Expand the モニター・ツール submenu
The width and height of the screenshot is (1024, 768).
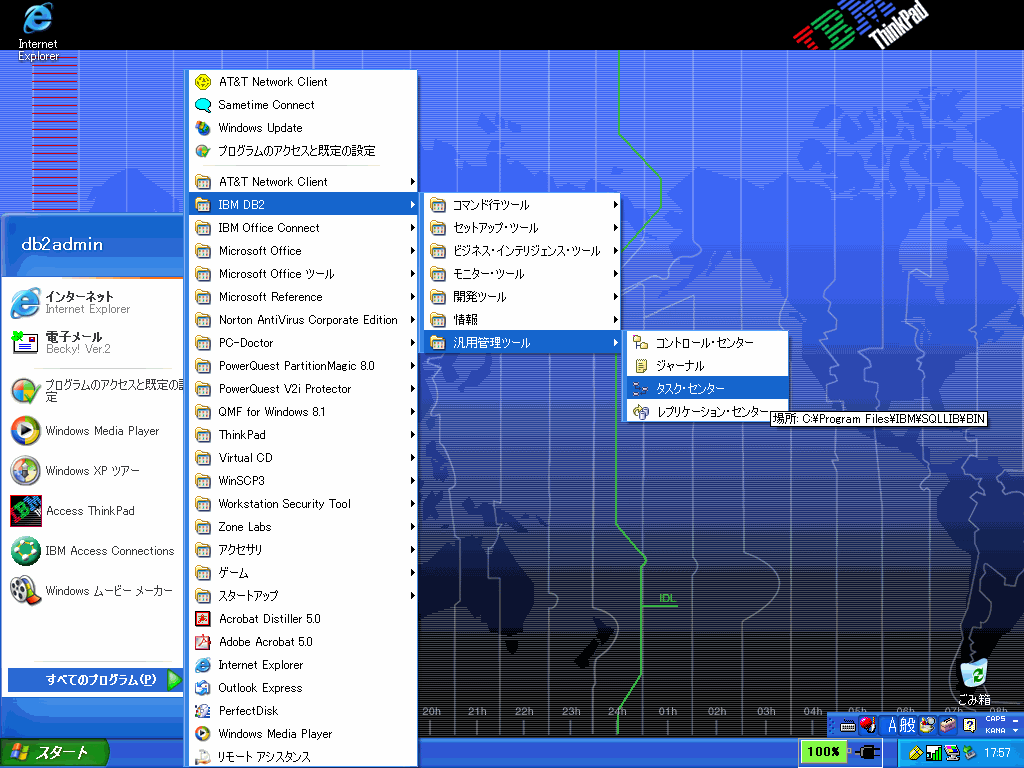click(x=522, y=274)
